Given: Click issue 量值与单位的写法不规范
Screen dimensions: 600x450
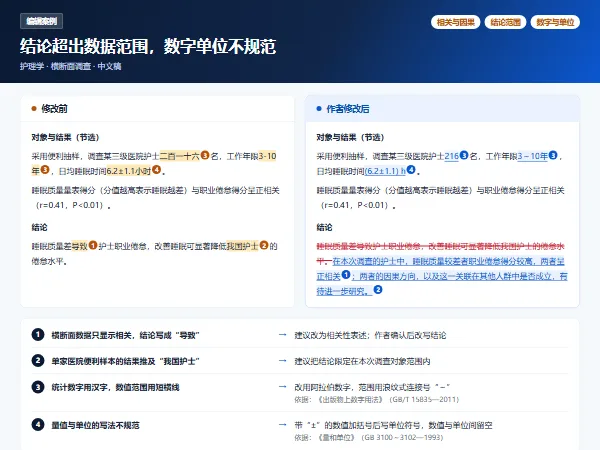Looking at the screenshot, I should pyautogui.click(x=95, y=425).
